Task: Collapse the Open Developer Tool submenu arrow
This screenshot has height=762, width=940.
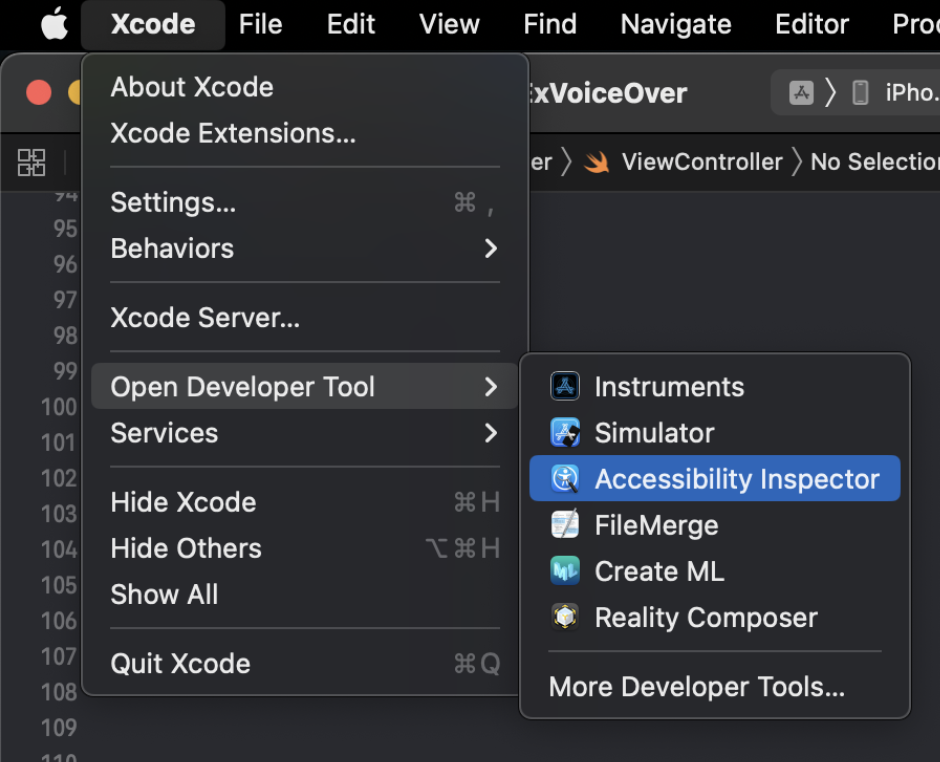Action: coord(490,387)
